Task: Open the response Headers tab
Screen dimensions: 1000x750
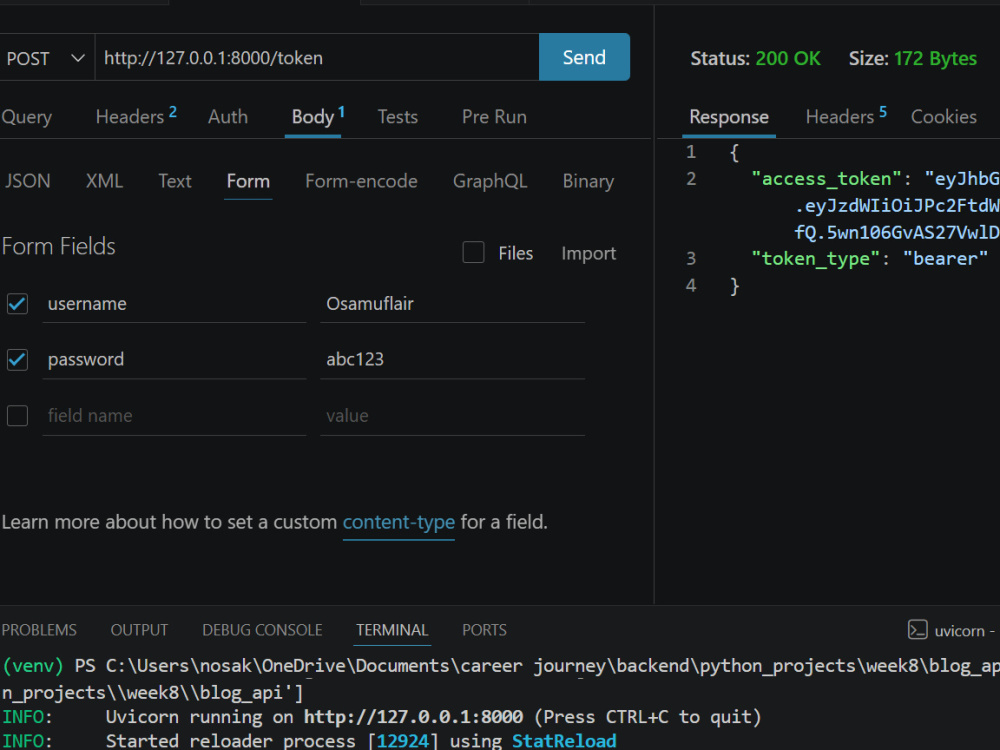Action: (846, 117)
